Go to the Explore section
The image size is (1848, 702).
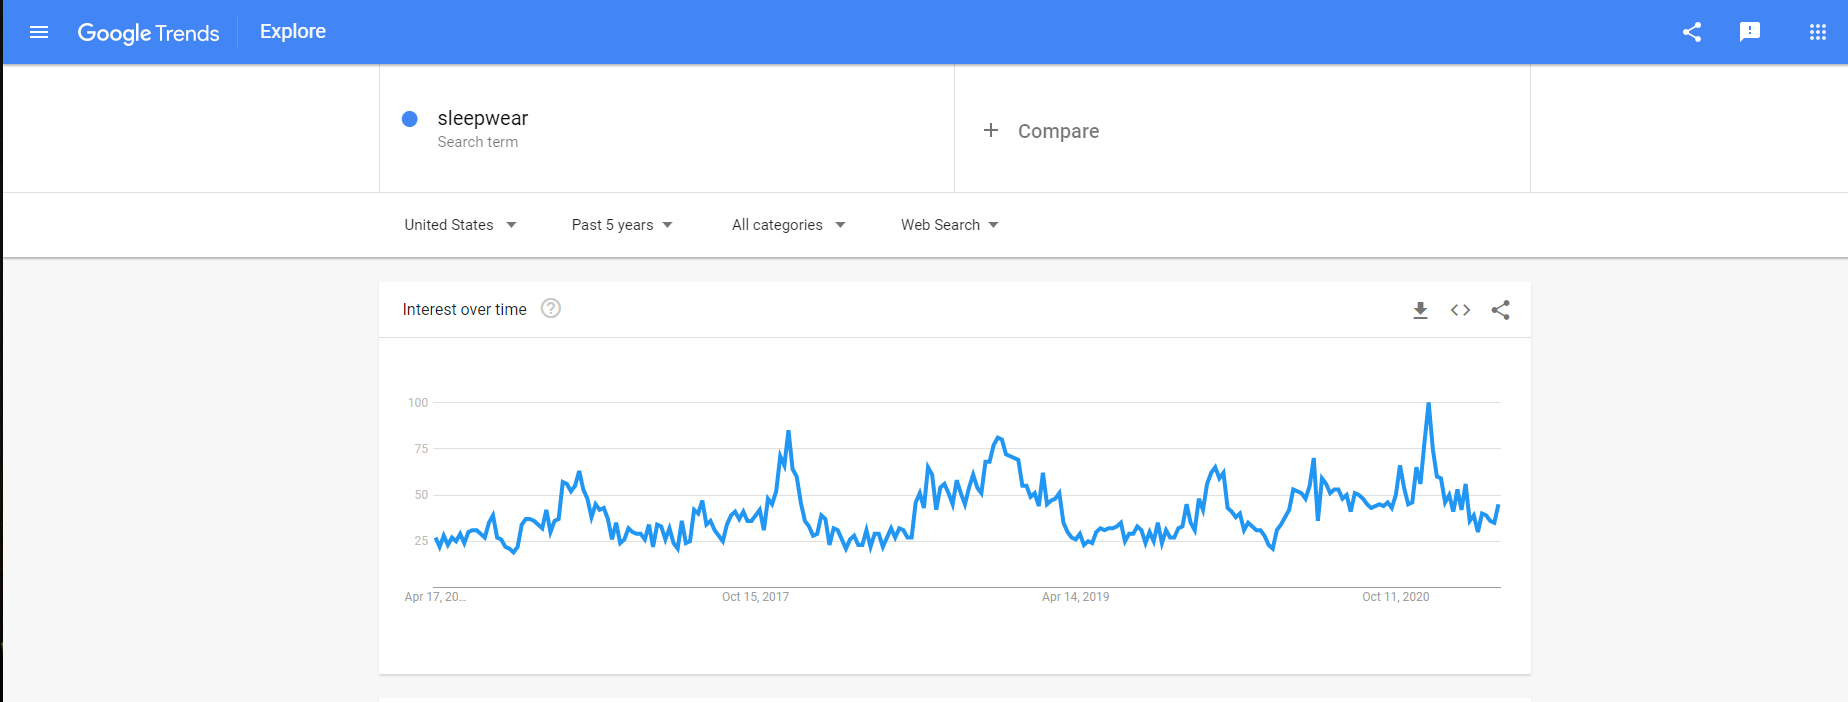coord(293,32)
